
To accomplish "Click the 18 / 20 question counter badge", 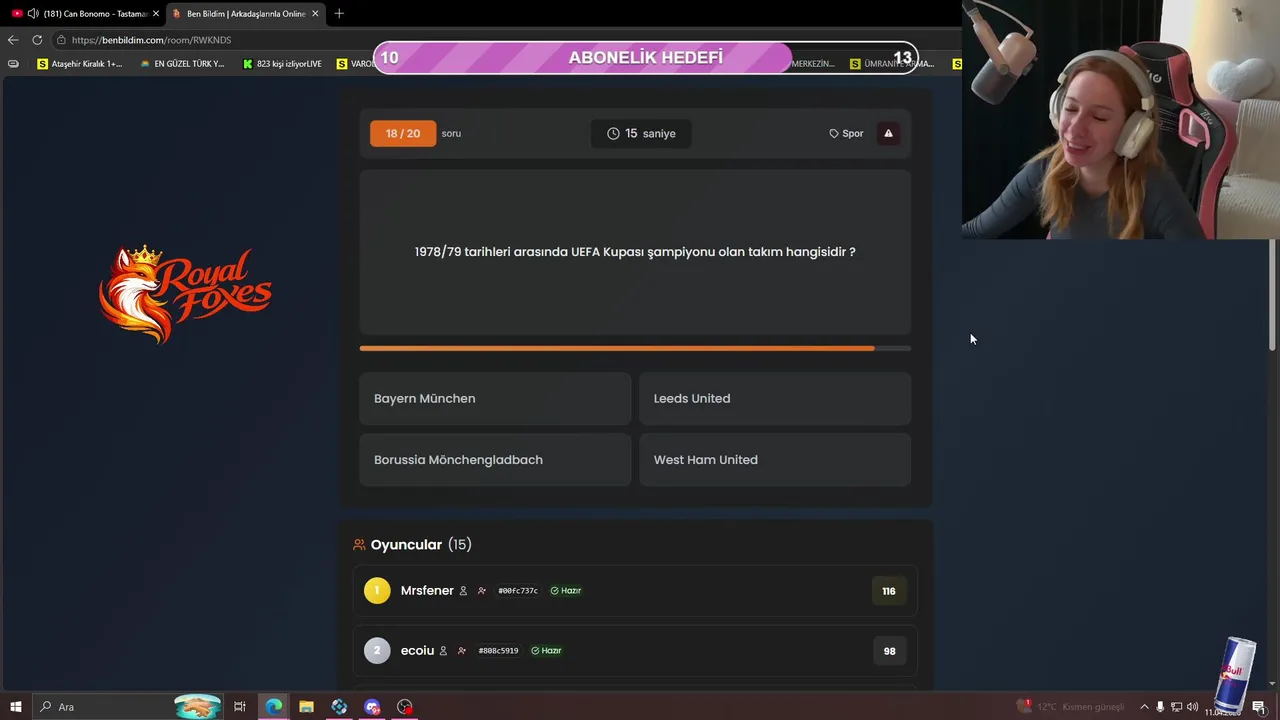I will point(403,133).
